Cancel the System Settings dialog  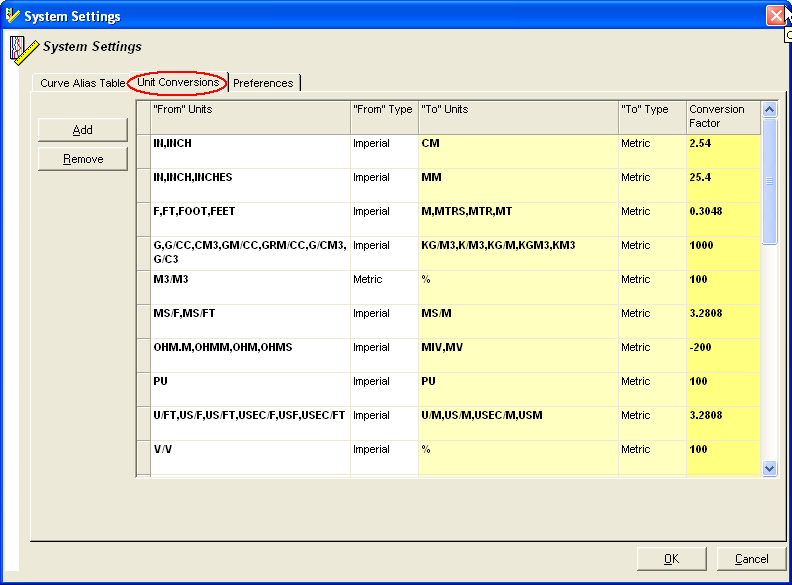[x=751, y=559]
